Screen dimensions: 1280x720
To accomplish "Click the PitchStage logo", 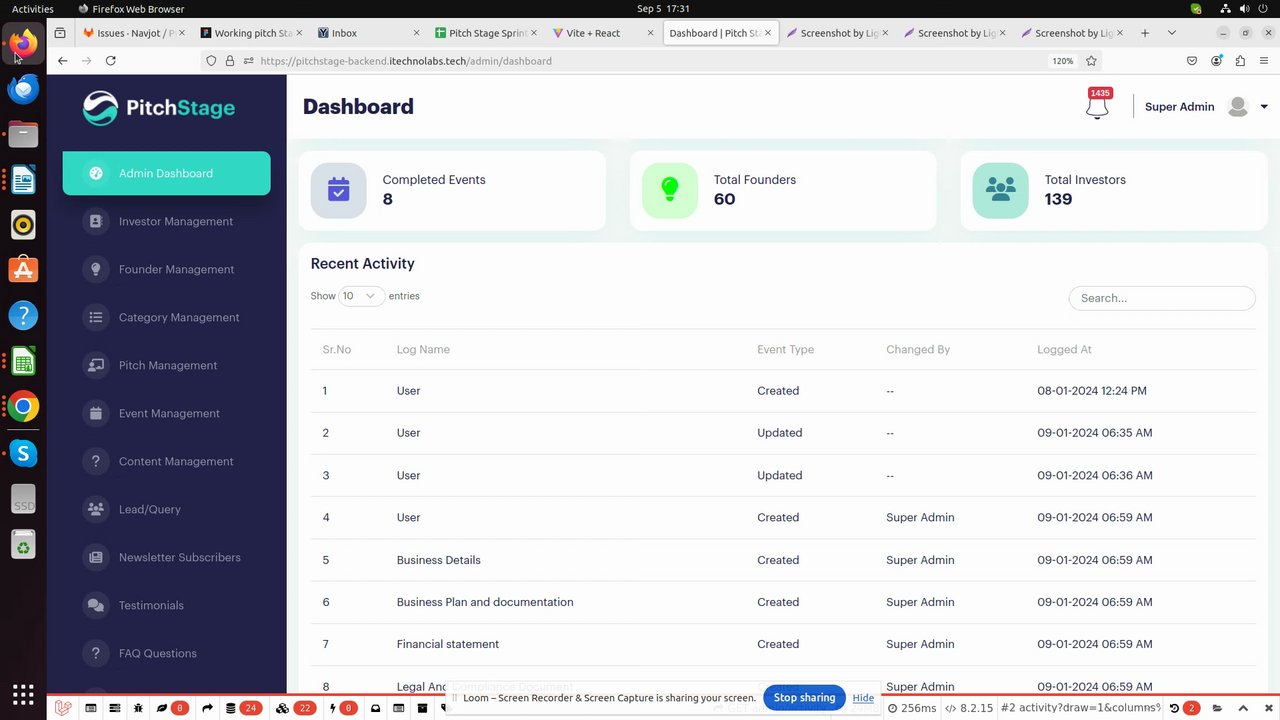I will [159, 108].
